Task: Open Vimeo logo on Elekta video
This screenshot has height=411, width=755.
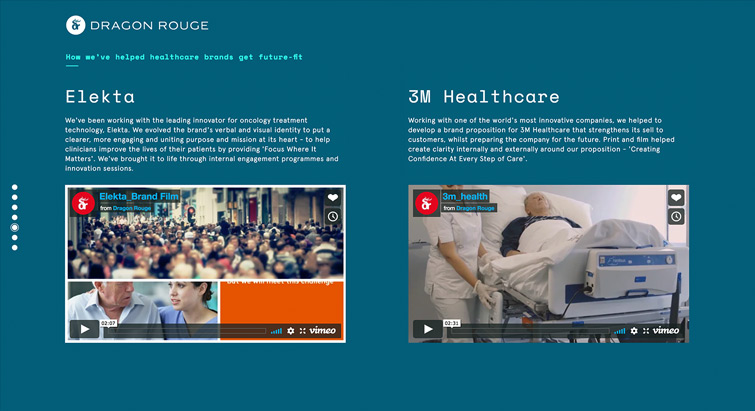Action: 323,330
